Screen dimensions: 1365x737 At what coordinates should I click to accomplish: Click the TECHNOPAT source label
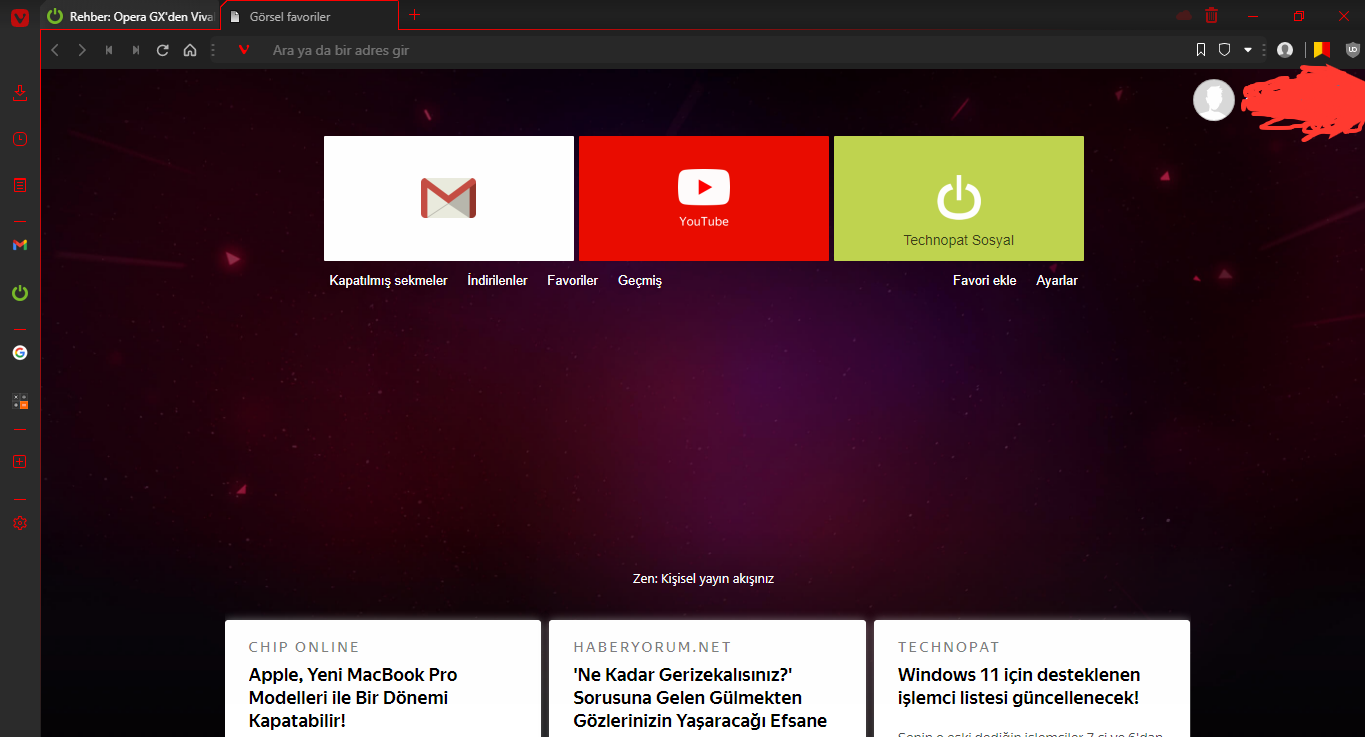point(949,647)
